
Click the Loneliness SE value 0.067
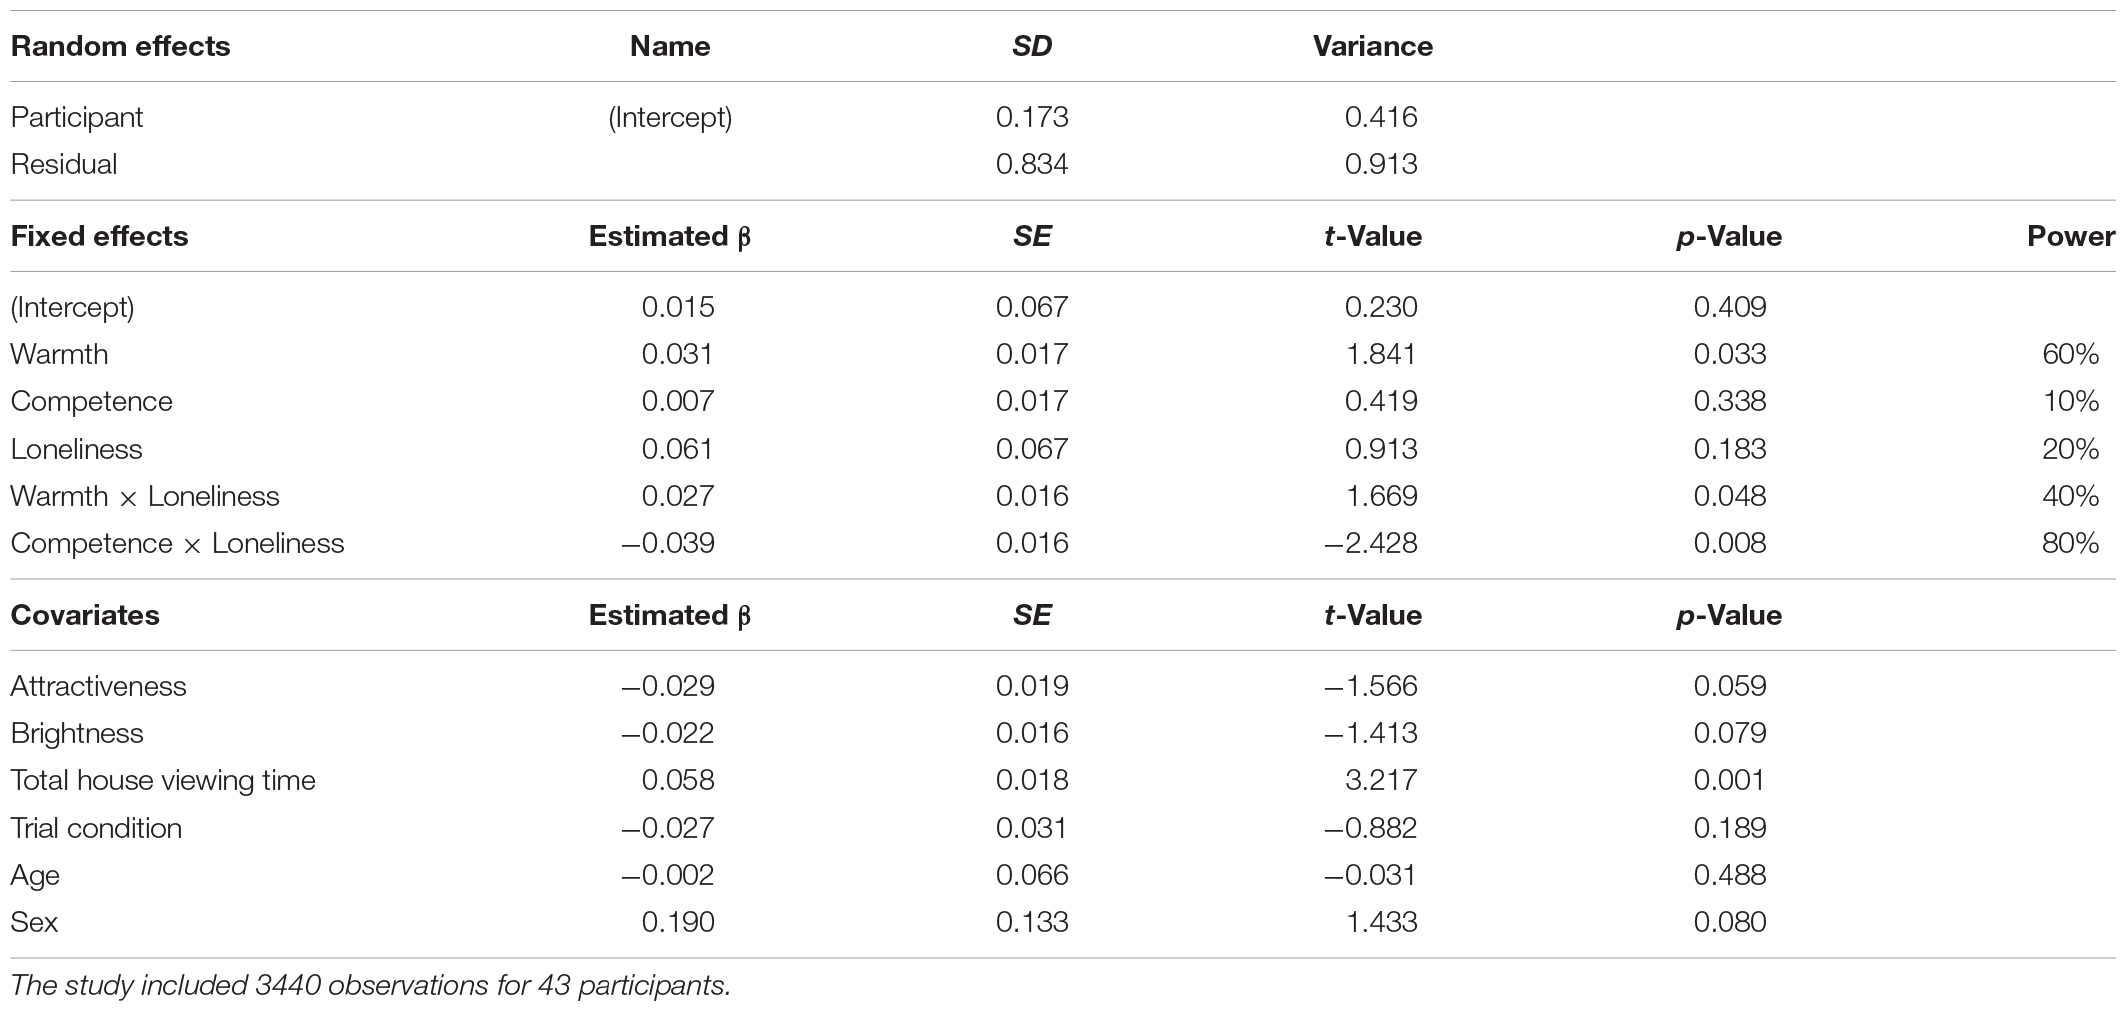[x=1032, y=449]
